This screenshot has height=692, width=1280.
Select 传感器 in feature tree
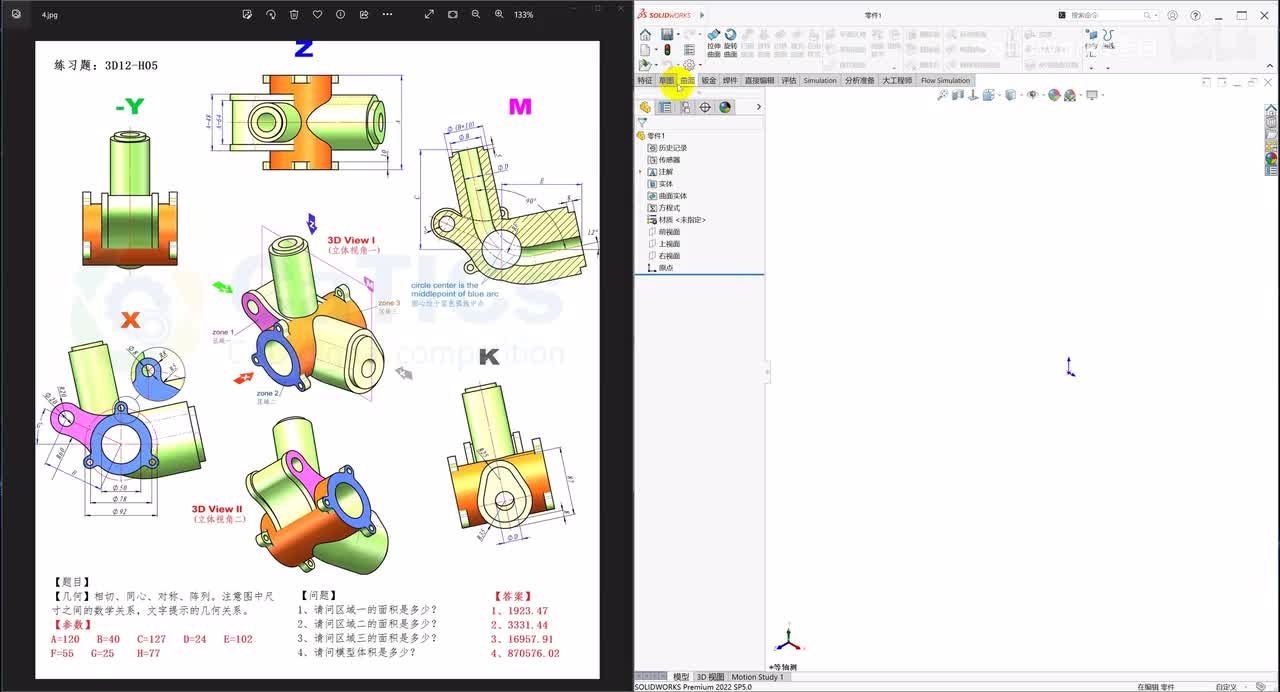click(664, 160)
